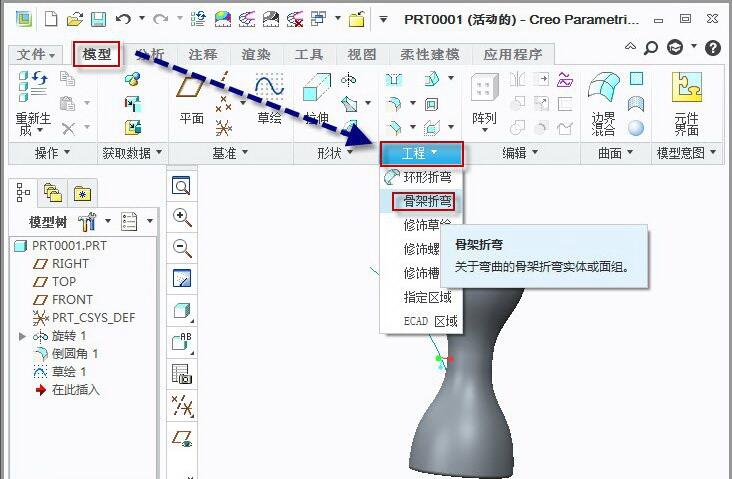Expand the Get Data (获取数据) group dropdown
The width and height of the screenshot is (732, 479).
point(132,153)
